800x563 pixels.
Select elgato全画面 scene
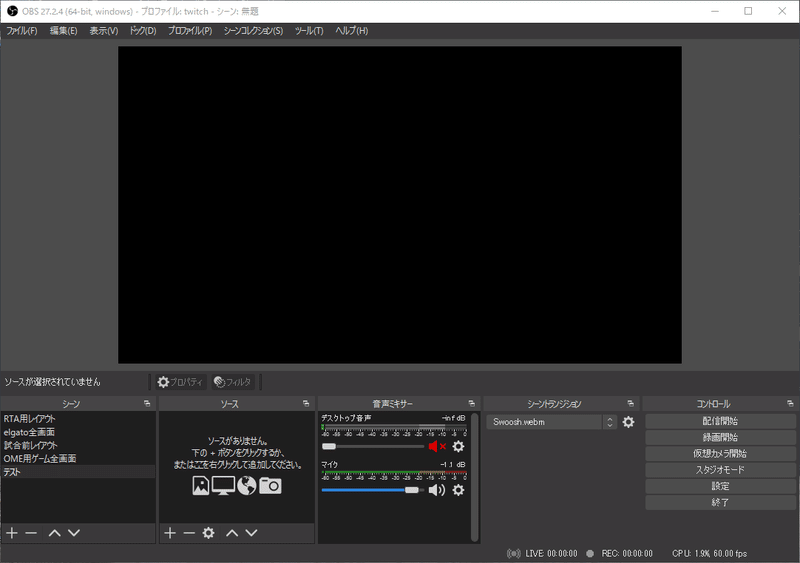(78, 432)
